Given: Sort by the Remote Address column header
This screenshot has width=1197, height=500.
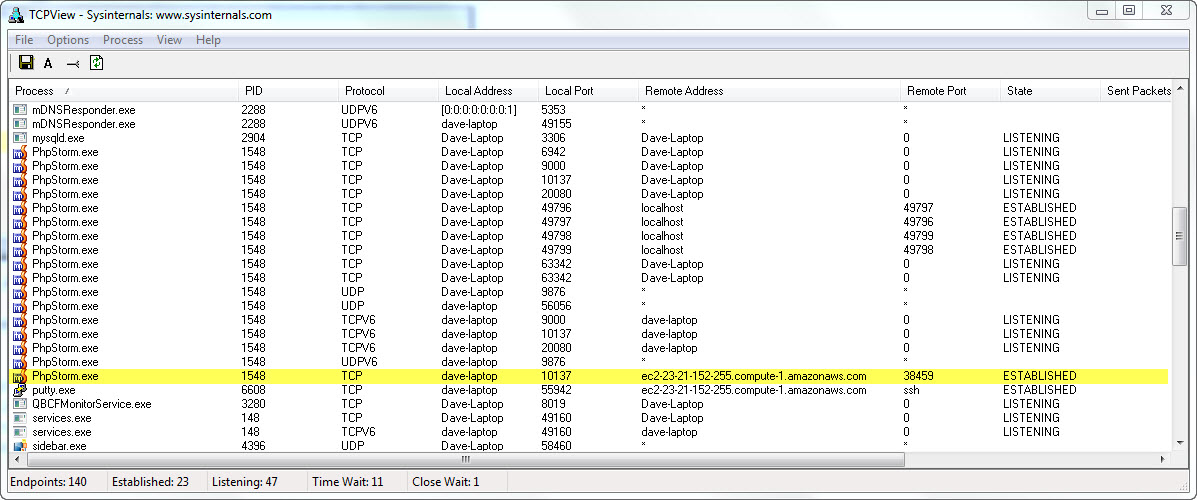Looking at the screenshot, I should coord(769,91).
